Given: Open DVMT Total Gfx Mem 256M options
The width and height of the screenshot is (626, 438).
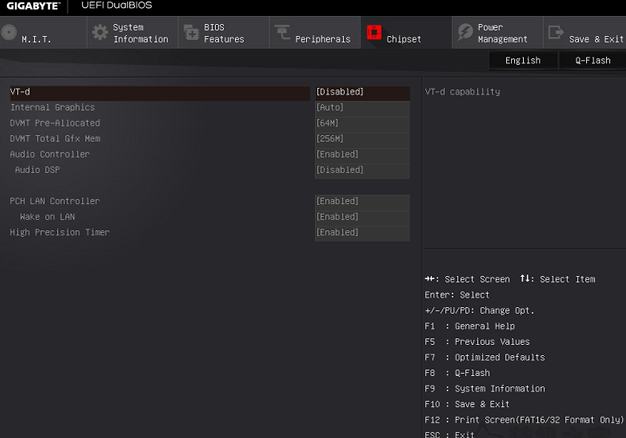Looking at the screenshot, I should (x=362, y=139).
